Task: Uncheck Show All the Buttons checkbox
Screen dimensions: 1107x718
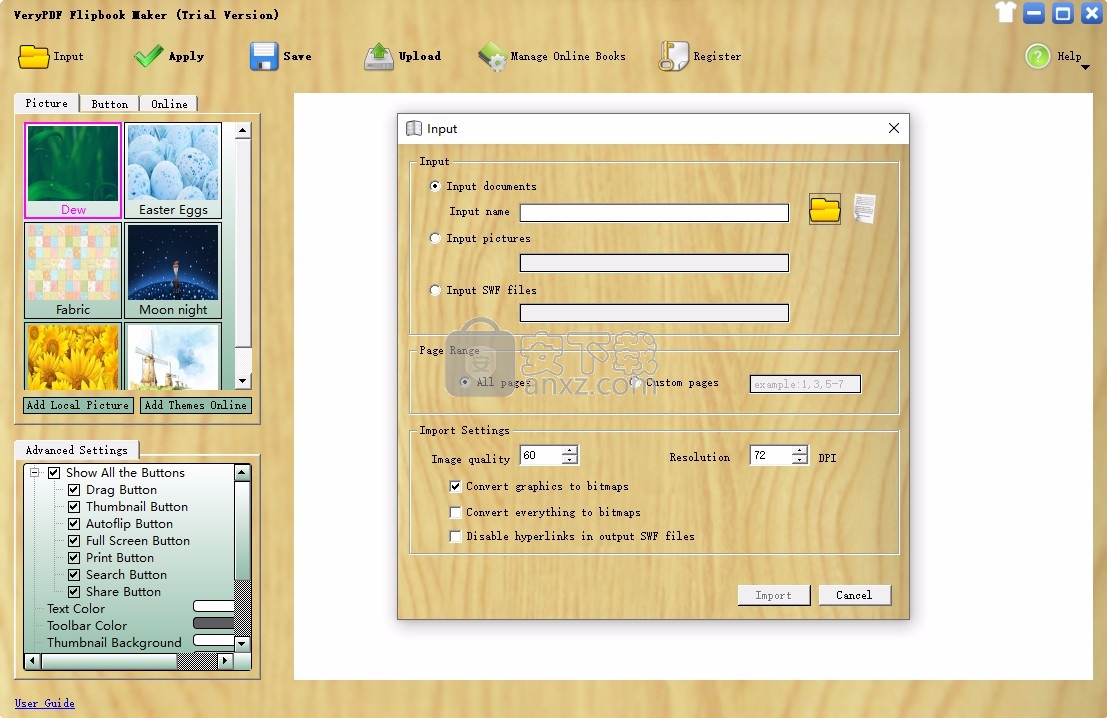Action: point(54,473)
